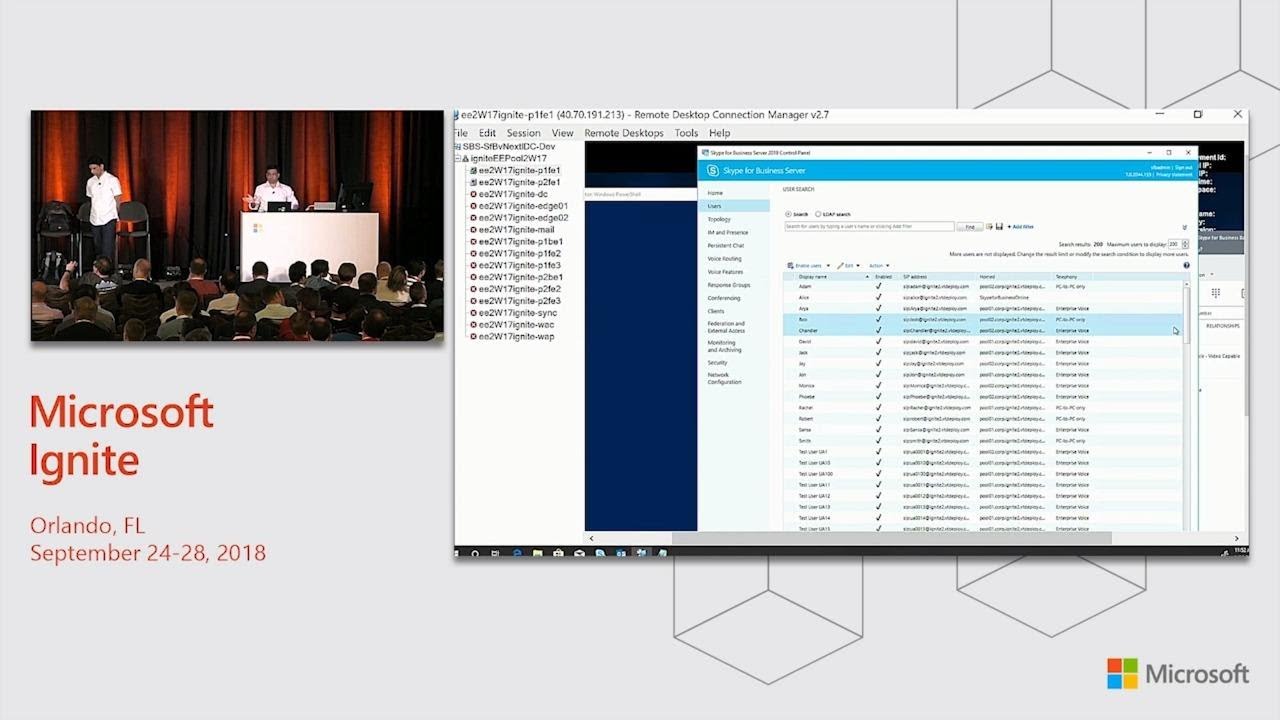This screenshot has width=1280, height=720.
Task: Expand search options double chevron
Action: click(x=1185, y=227)
